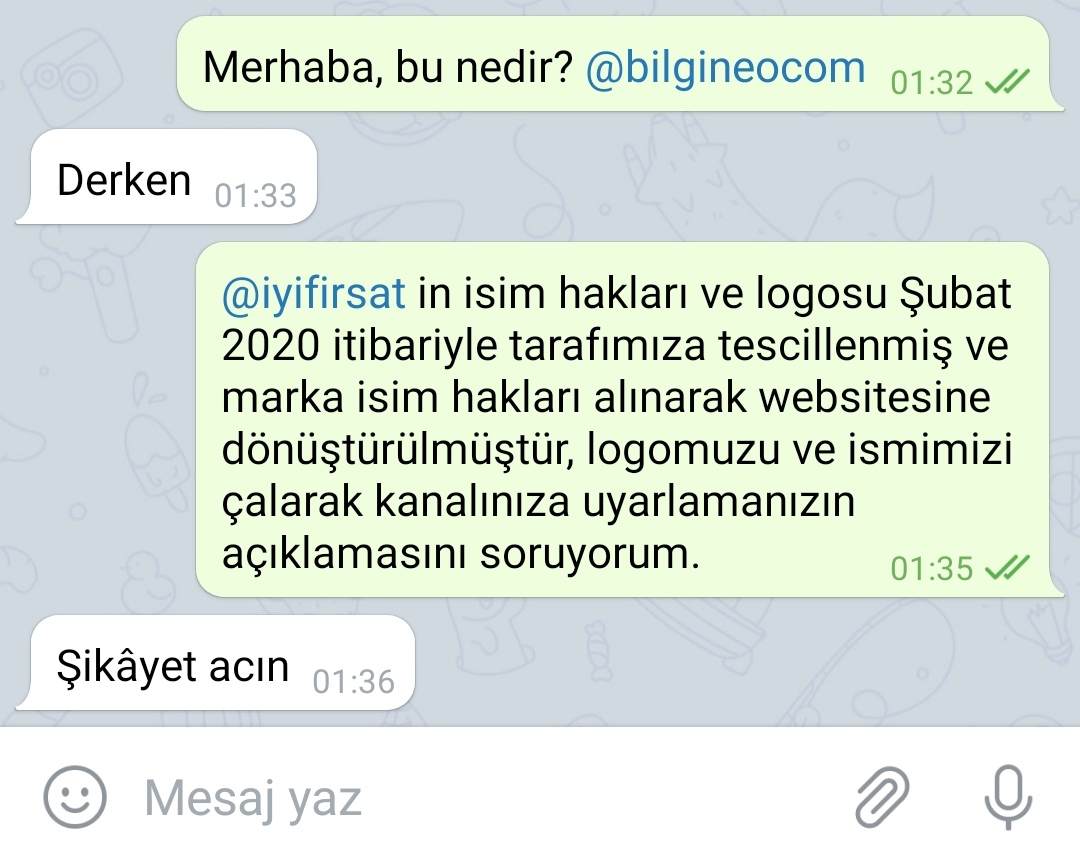Open the @bilgineocom mention link

click(x=725, y=68)
